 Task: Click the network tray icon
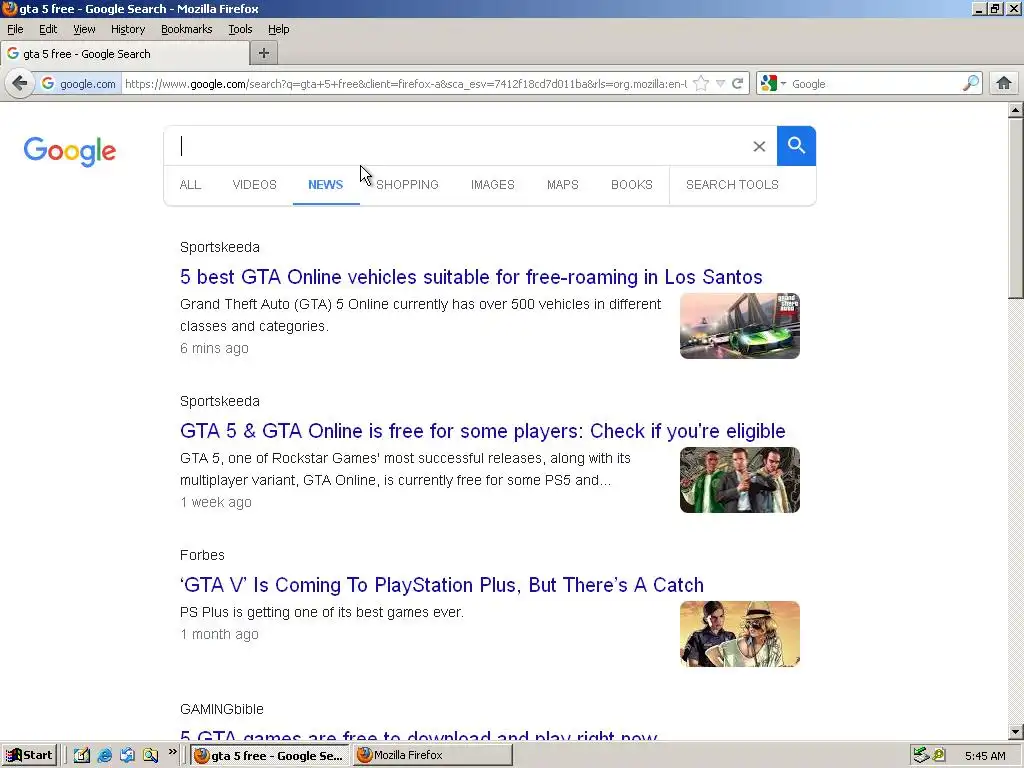[921, 756]
